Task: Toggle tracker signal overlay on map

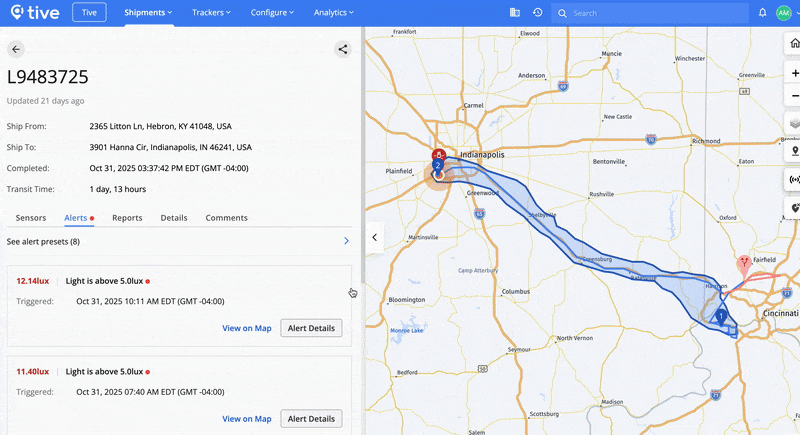Action: coord(794,180)
